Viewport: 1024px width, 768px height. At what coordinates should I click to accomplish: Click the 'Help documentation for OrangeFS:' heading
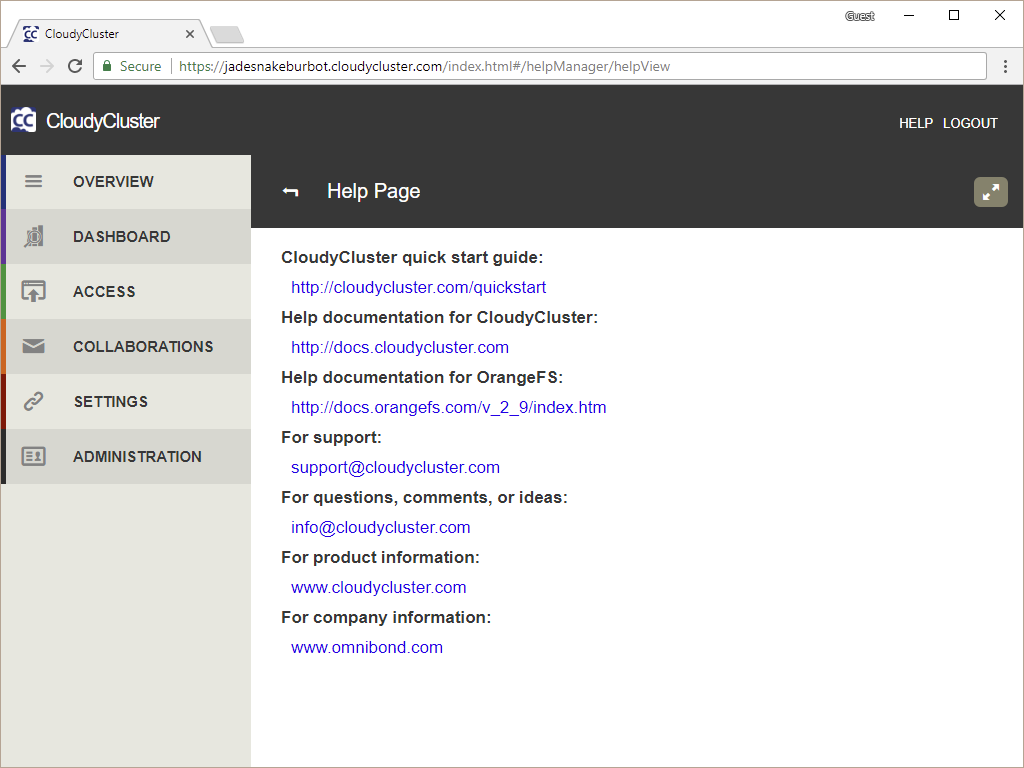422,377
